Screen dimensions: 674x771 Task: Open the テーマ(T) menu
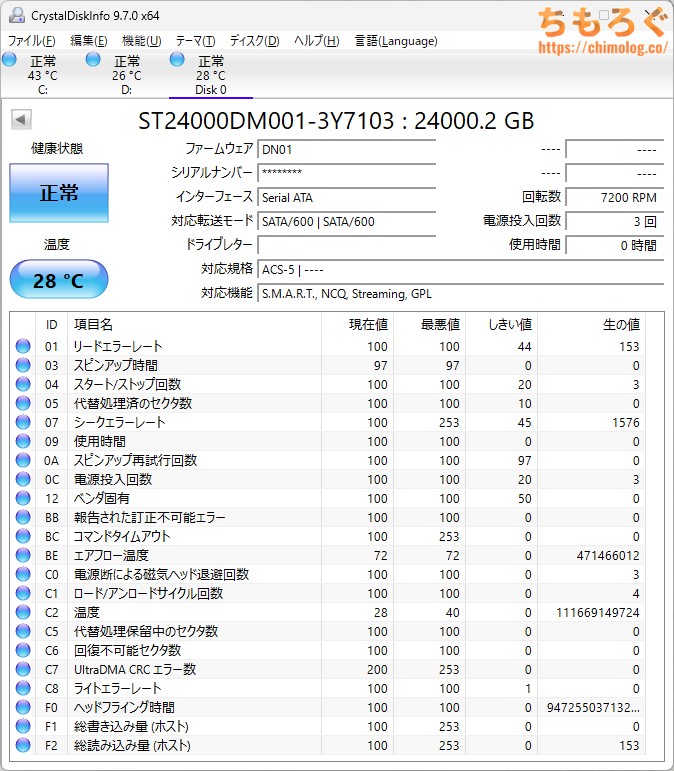[x=195, y=41]
